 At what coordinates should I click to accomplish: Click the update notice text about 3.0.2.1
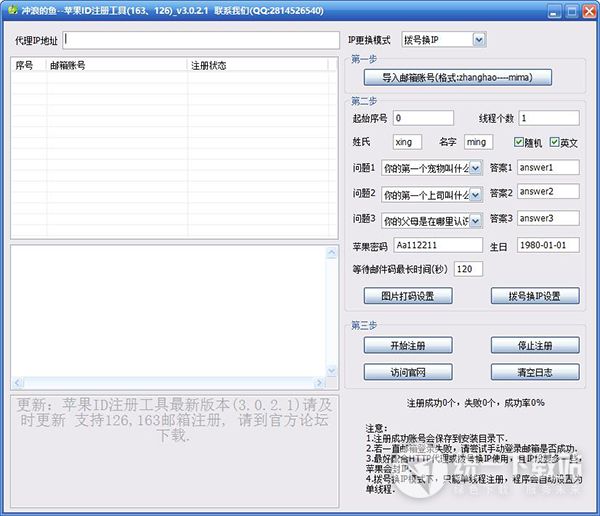point(174,420)
